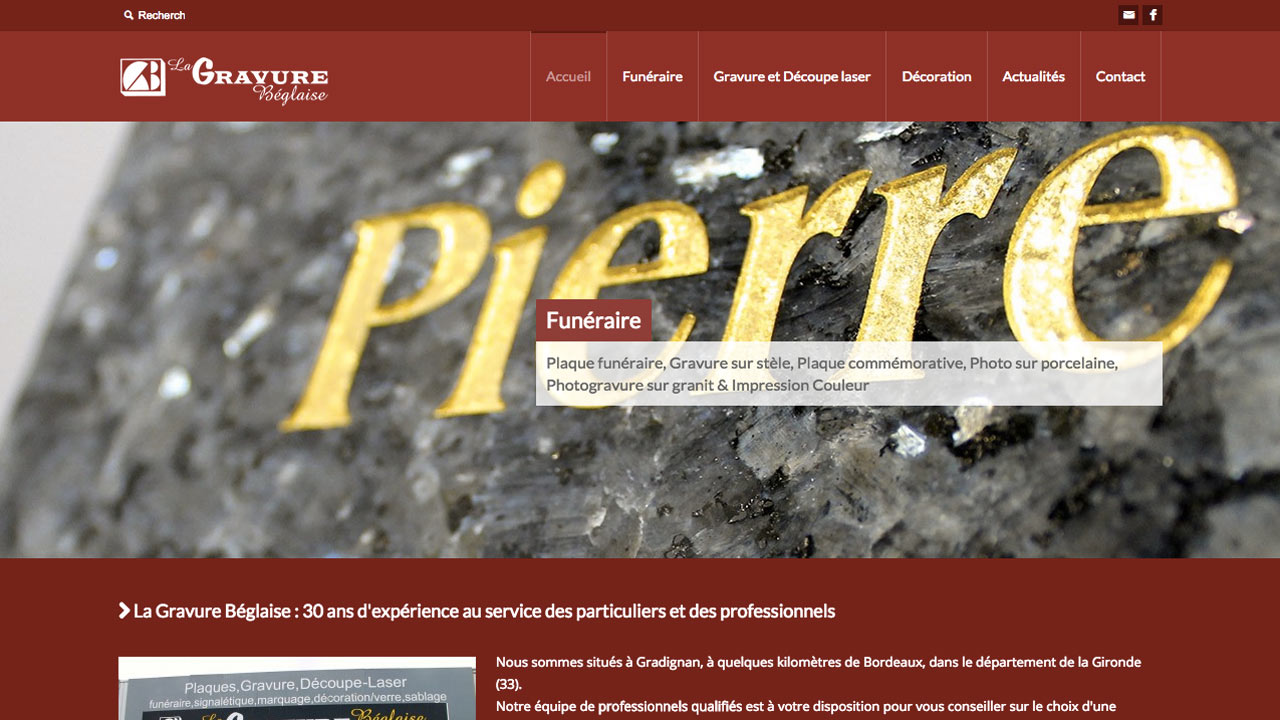This screenshot has width=1280, height=720.
Task: Go to the Contact page
Action: pos(1120,76)
